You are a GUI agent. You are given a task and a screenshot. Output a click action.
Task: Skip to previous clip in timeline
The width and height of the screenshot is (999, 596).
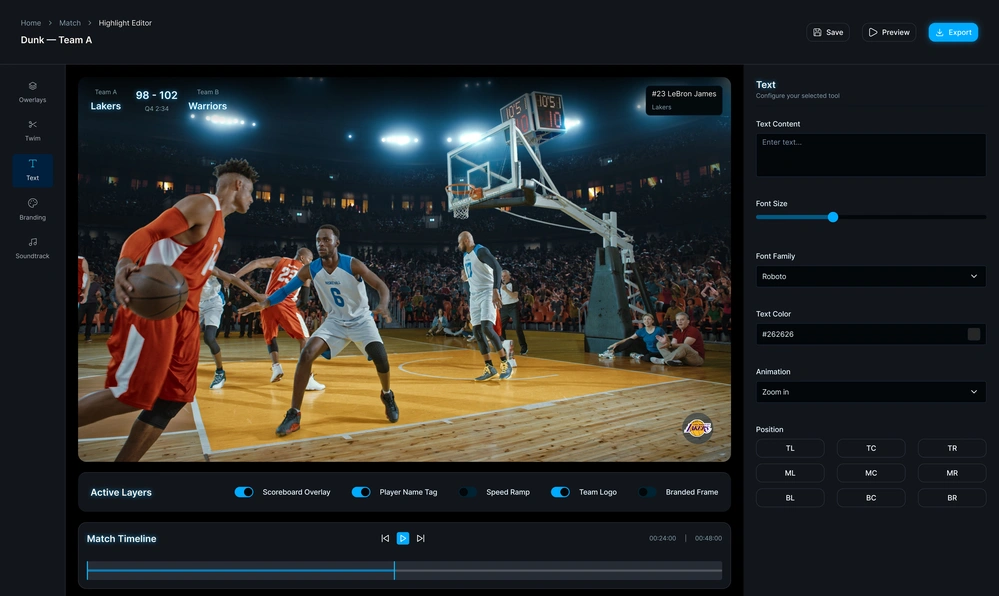click(x=385, y=538)
